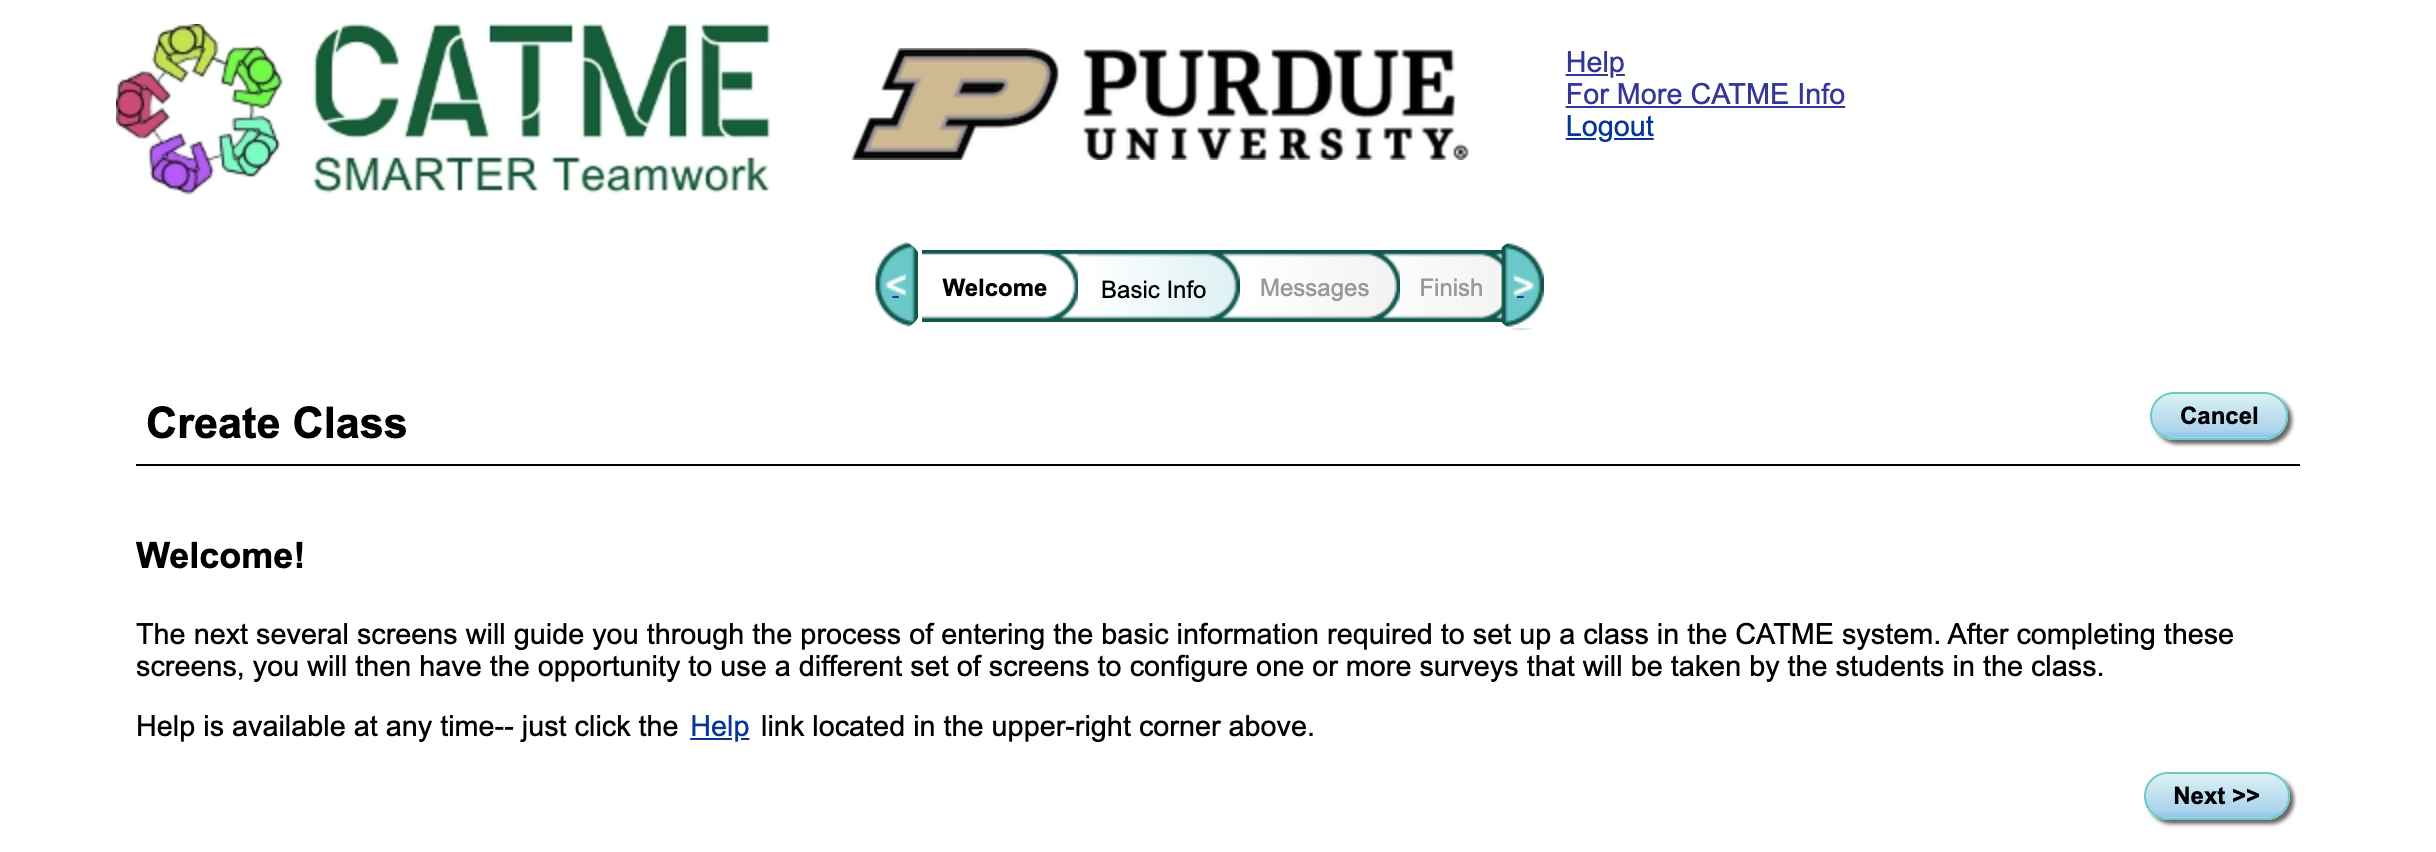This screenshot has height=852, width=2436.
Task: Log out via the Logout link
Action: [1608, 127]
